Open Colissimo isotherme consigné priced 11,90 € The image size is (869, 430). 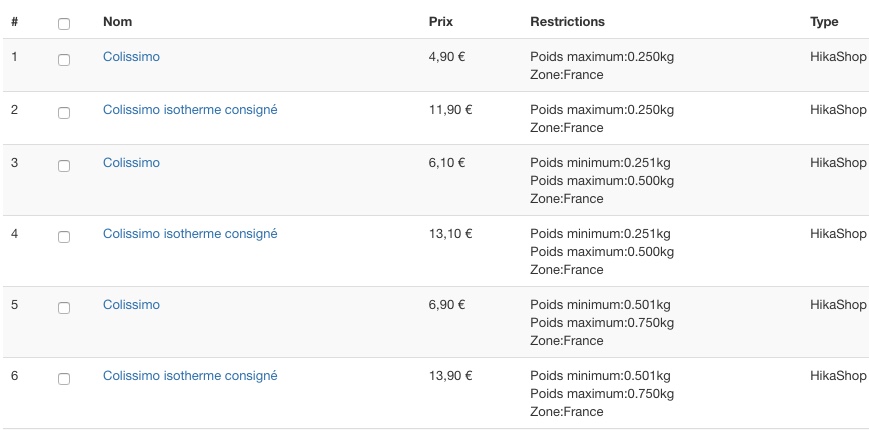[x=190, y=110]
